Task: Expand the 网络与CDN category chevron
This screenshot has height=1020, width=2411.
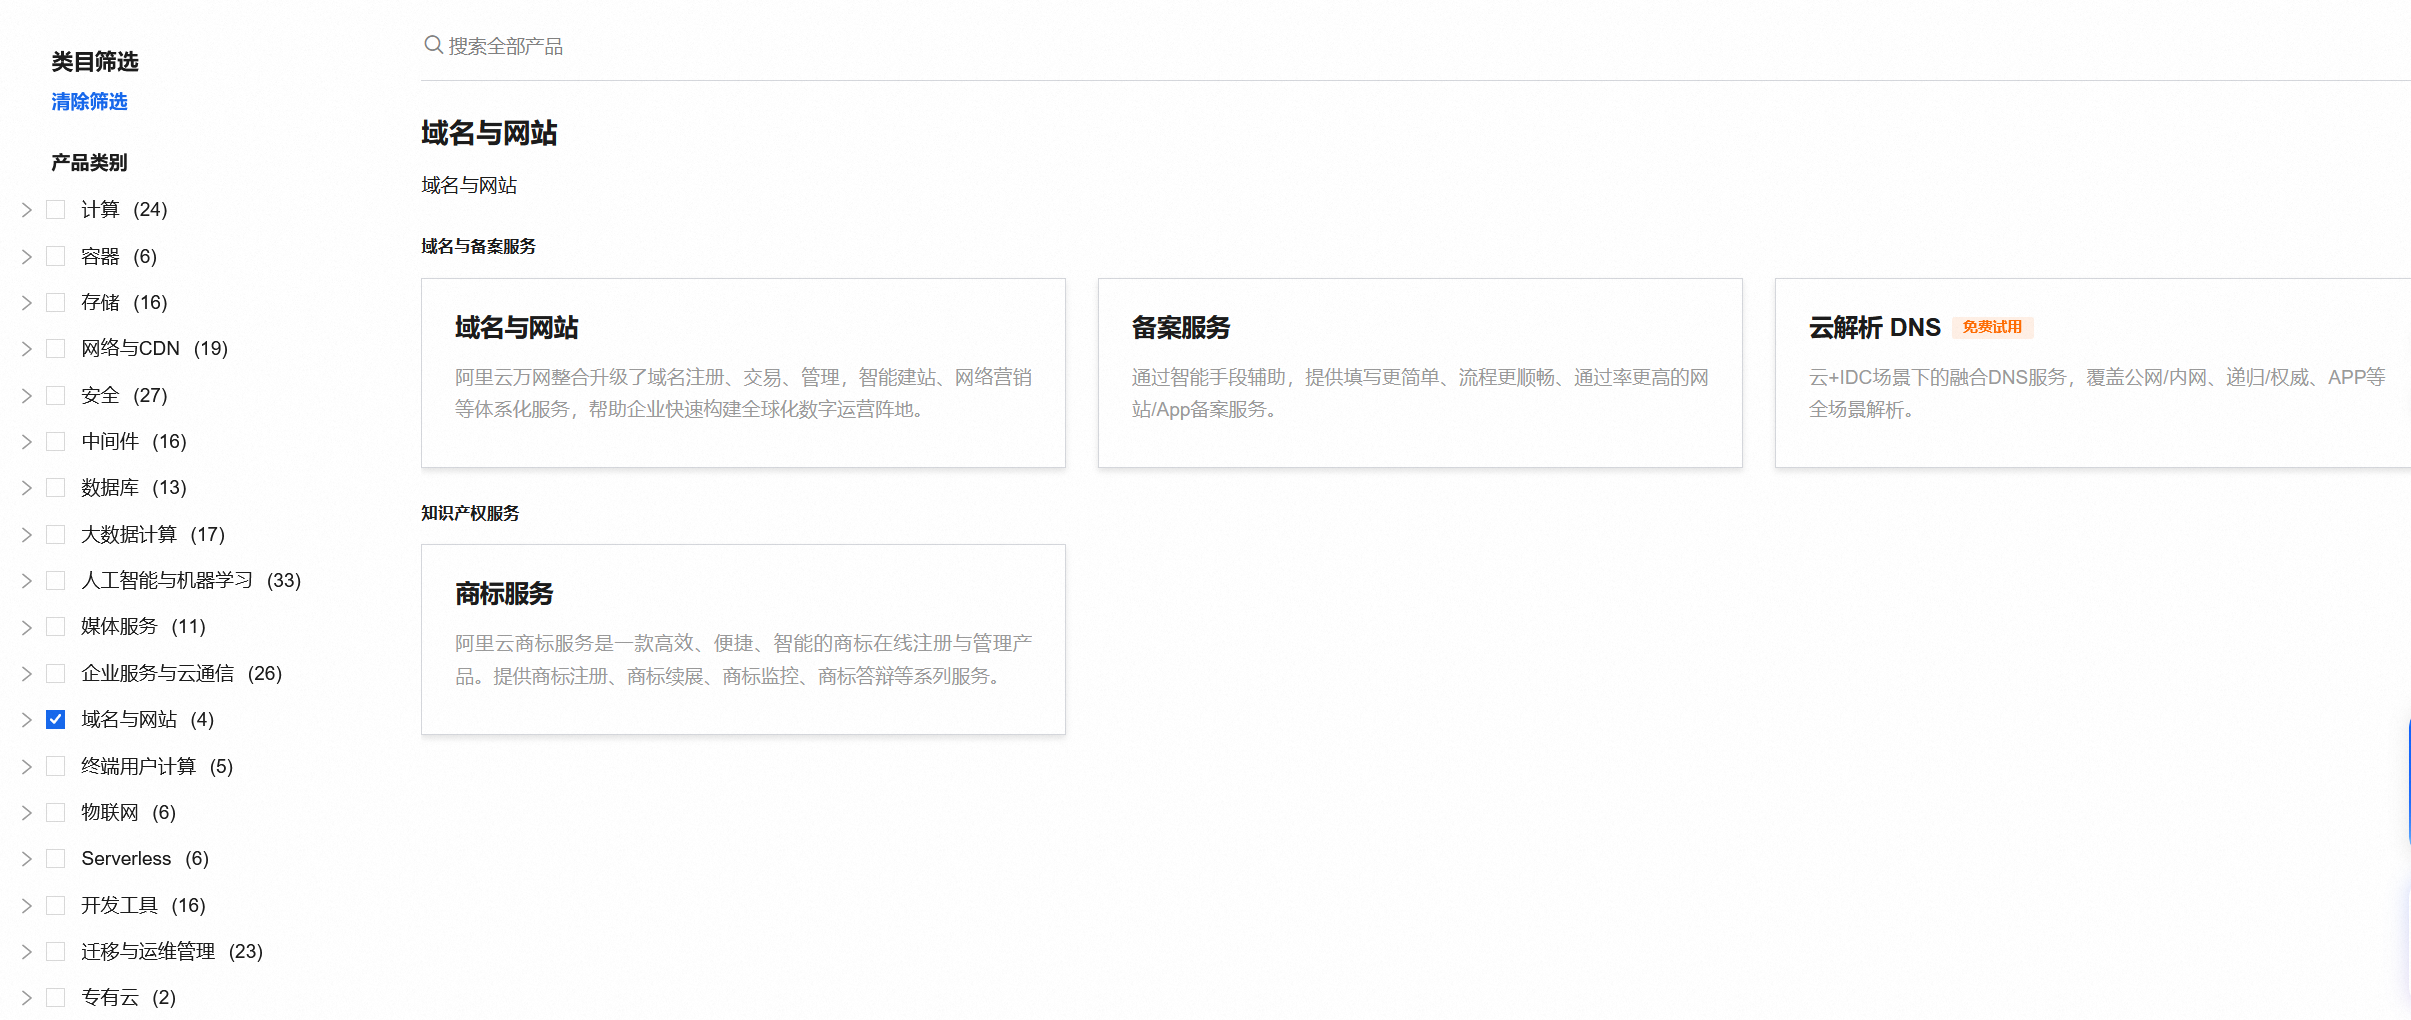Action: coord(27,348)
